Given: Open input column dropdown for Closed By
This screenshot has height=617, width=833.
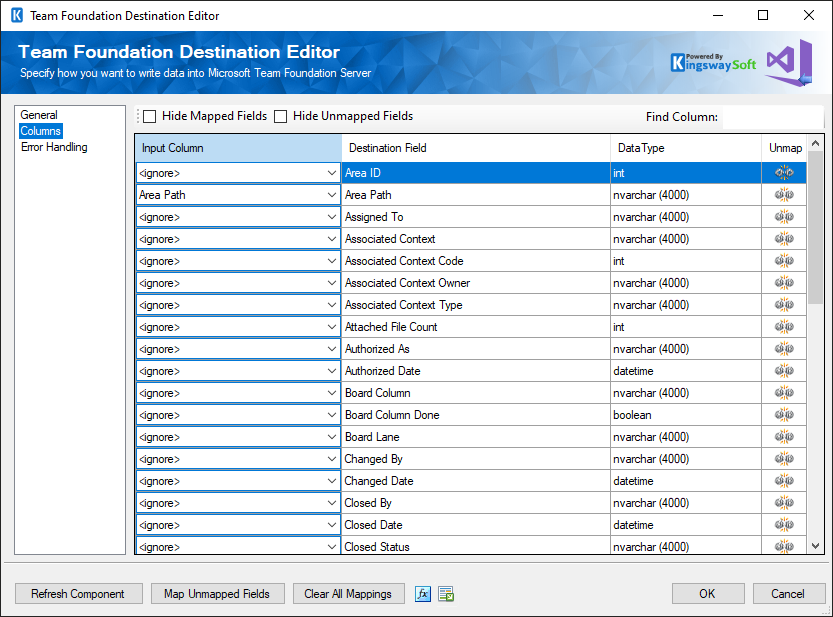Looking at the screenshot, I should [x=332, y=503].
